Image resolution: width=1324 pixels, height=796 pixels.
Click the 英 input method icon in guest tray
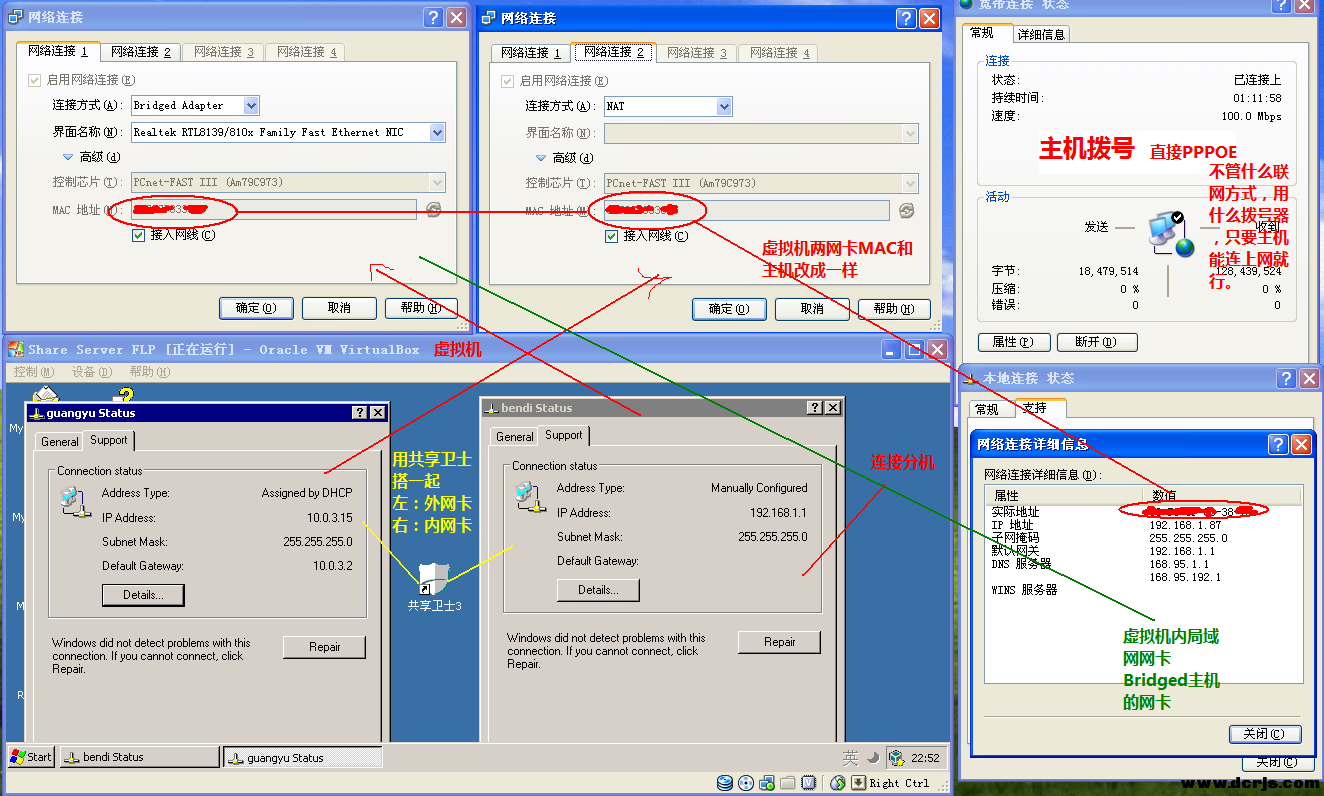coord(850,758)
